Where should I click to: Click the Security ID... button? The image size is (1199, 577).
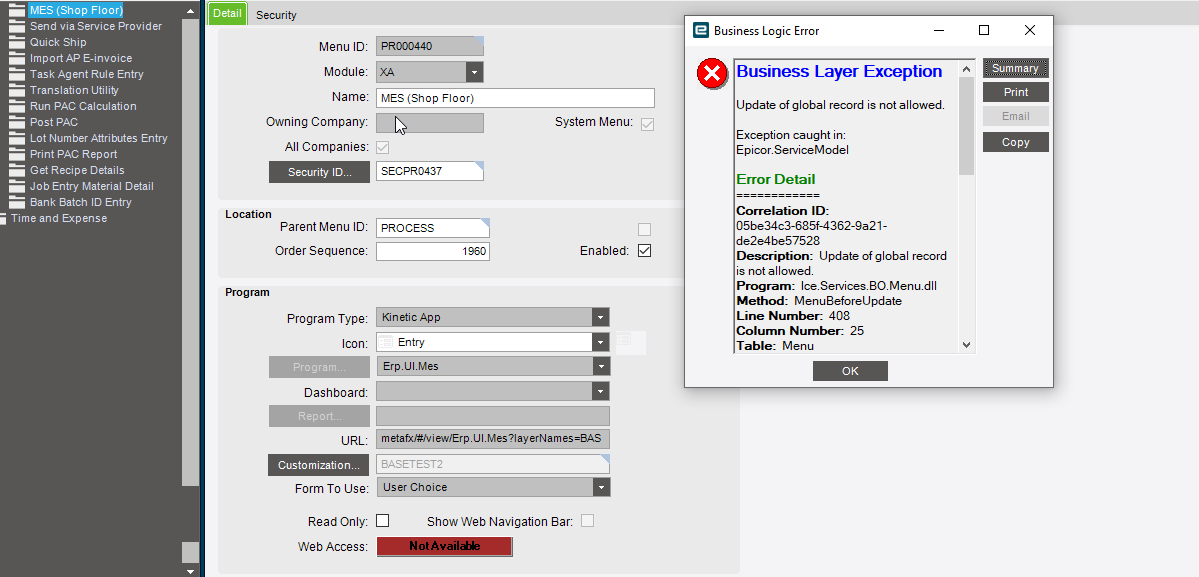(320, 172)
